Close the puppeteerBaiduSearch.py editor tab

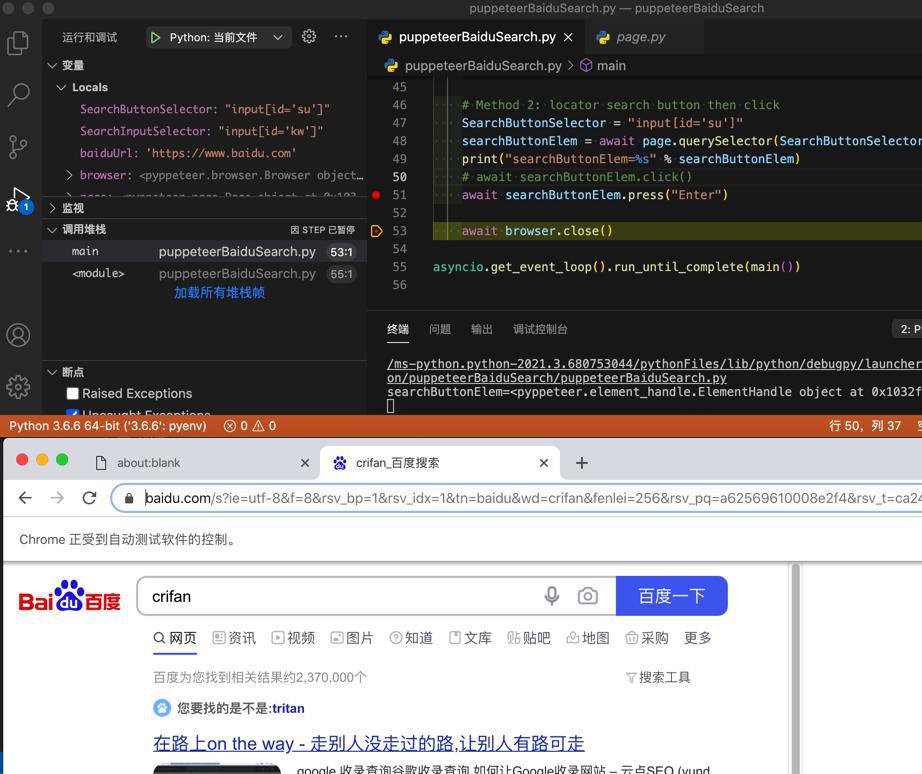coord(568,37)
